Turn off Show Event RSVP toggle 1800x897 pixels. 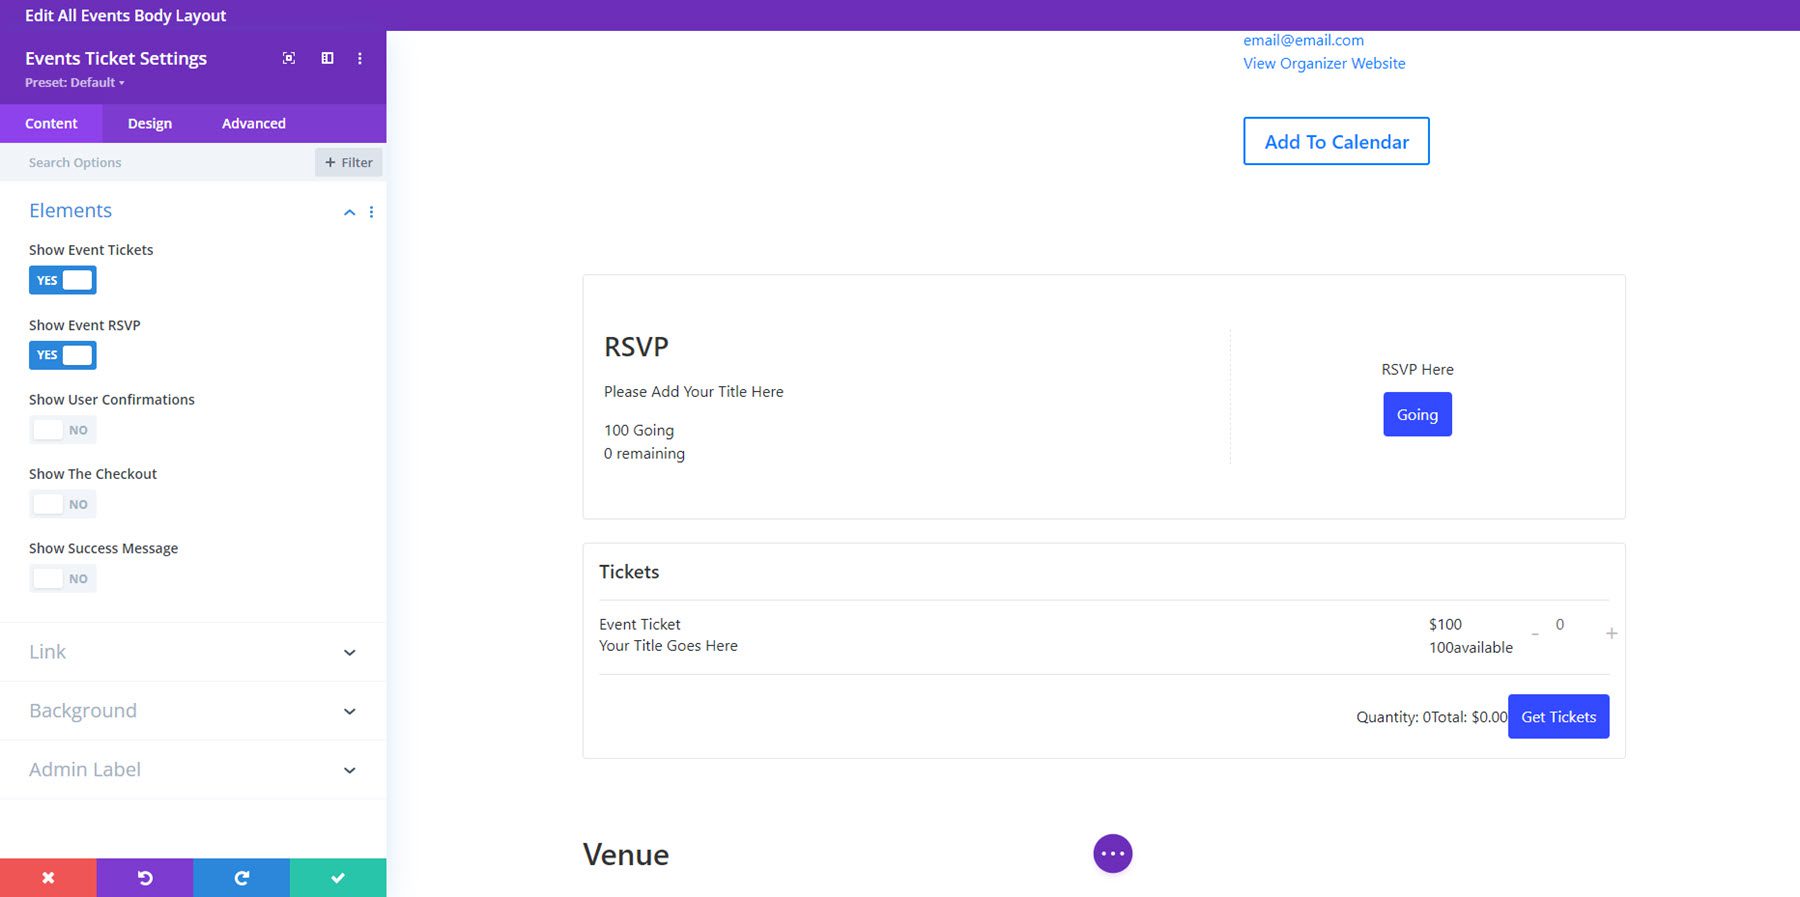(62, 355)
